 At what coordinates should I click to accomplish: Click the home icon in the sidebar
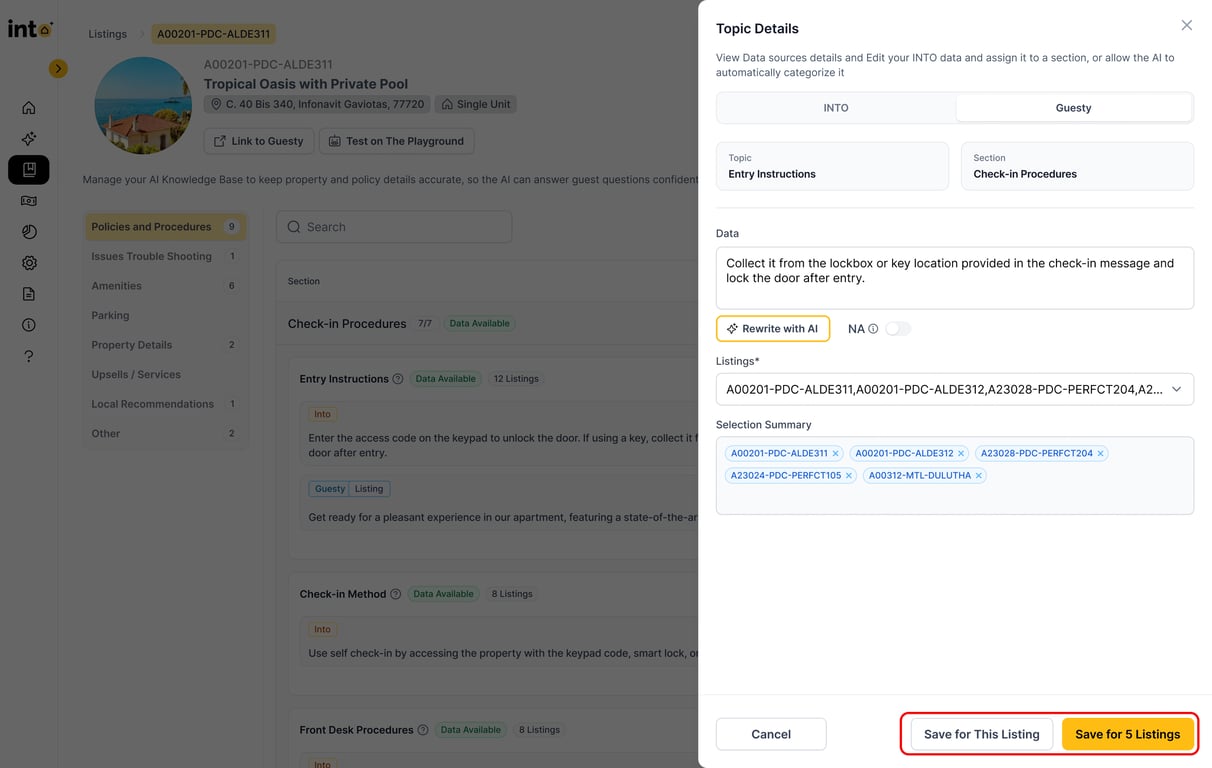pyautogui.click(x=29, y=108)
